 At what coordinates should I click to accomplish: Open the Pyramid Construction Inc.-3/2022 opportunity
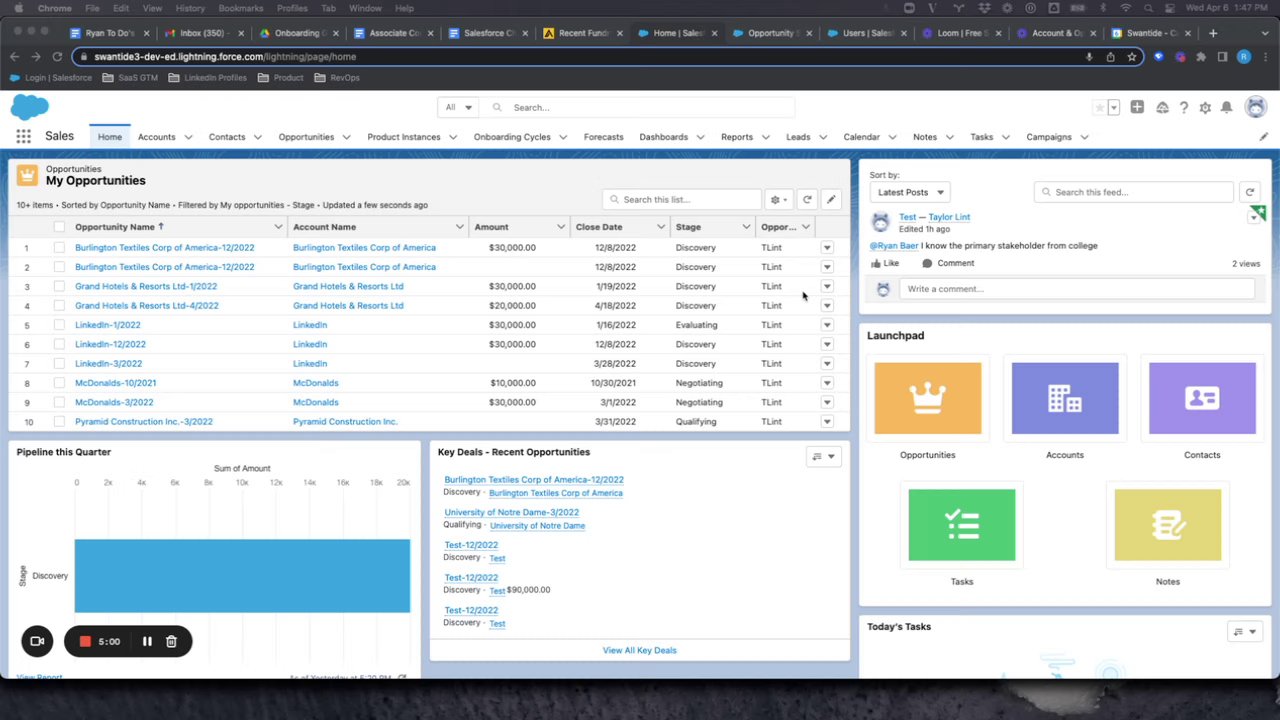click(144, 422)
